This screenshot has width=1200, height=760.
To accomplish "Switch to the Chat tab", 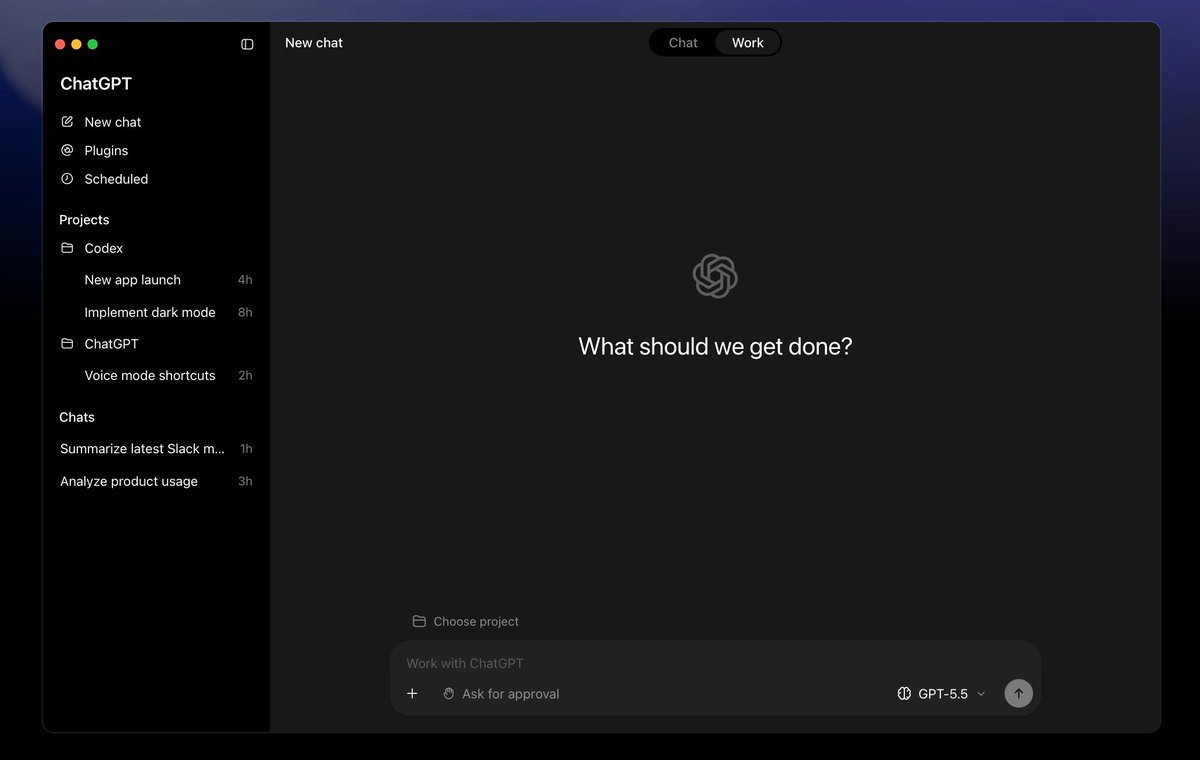I will 683,43.
